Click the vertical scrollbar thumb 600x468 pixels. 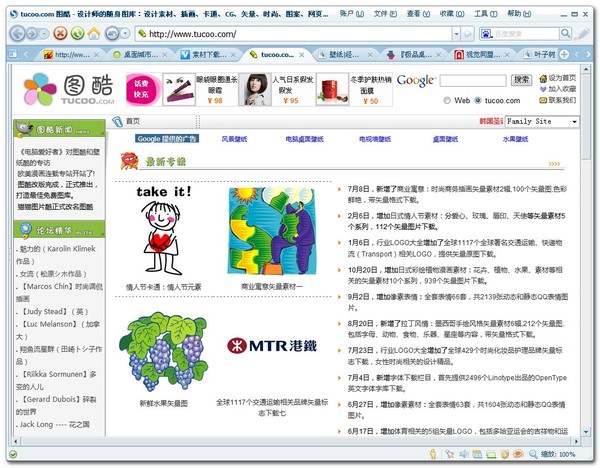(x=585, y=117)
